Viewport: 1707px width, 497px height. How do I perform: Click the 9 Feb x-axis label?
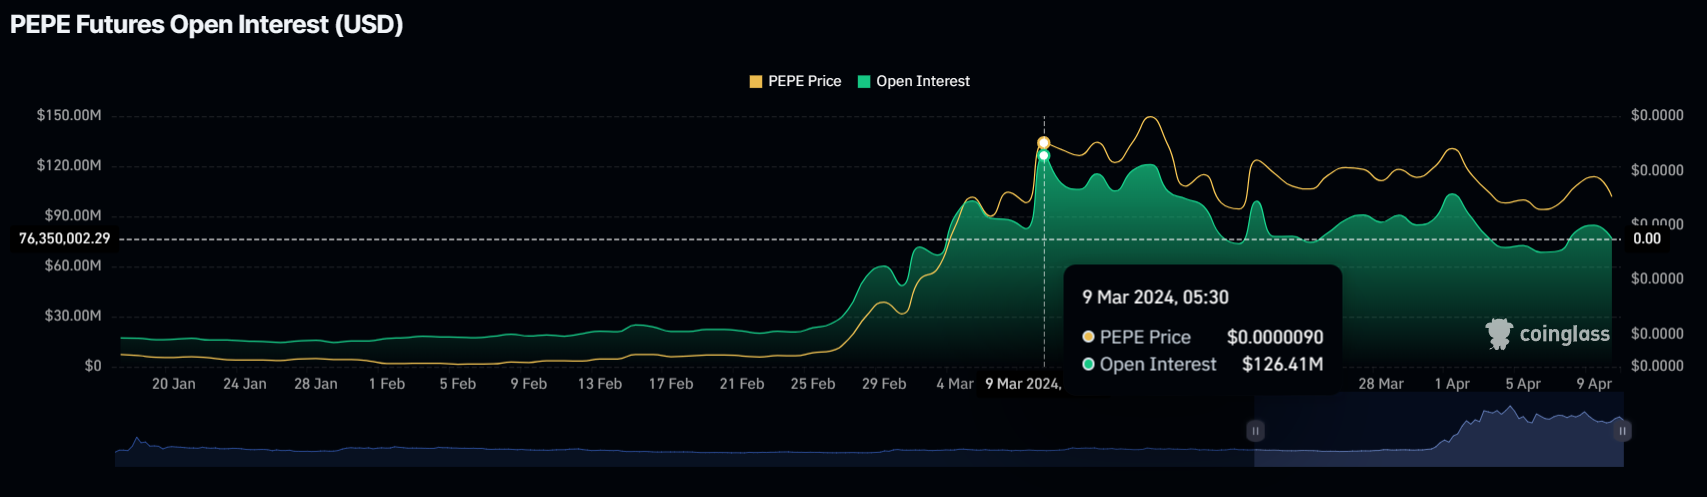(528, 384)
